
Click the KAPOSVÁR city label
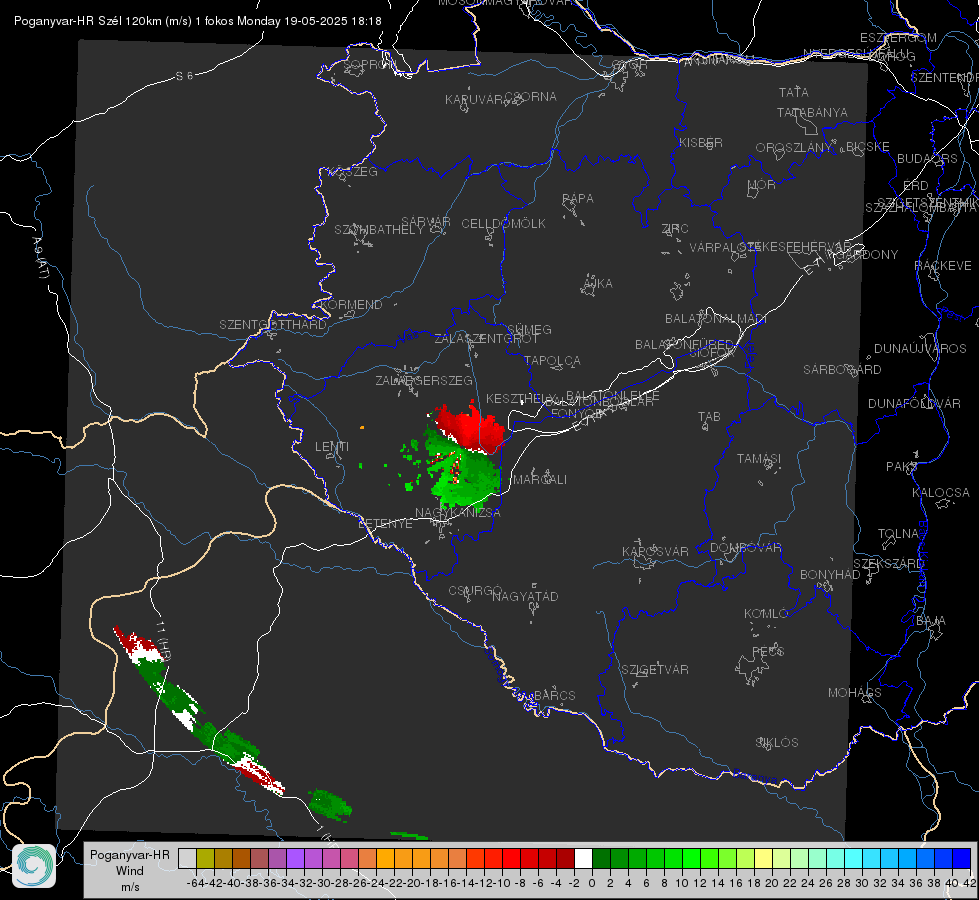click(x=655, y=551)
